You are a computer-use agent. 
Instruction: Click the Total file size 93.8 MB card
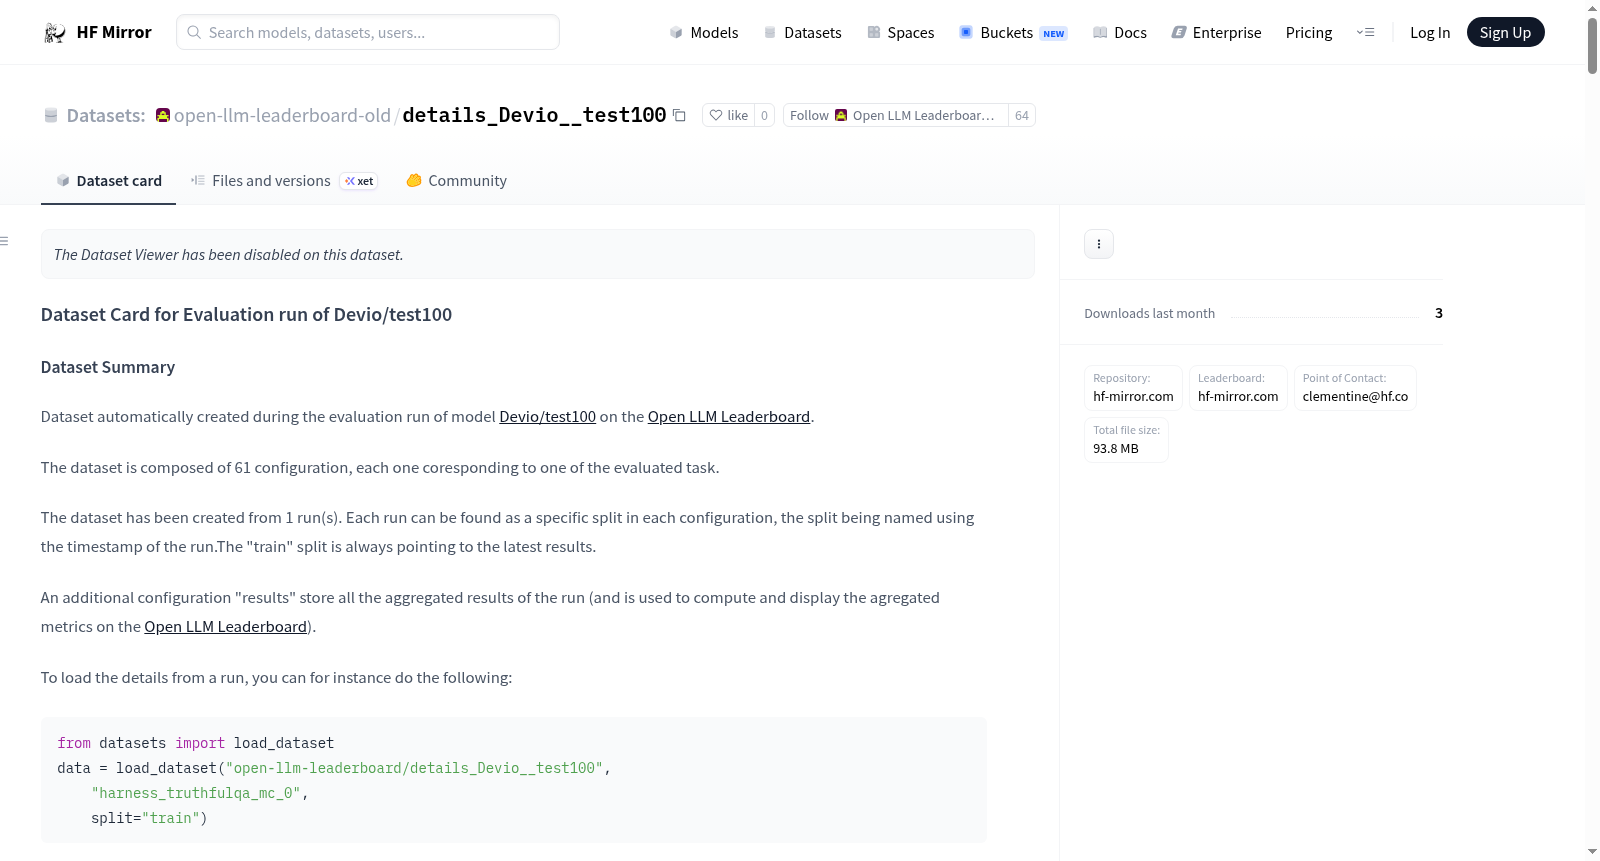[x=1126, y=440]
